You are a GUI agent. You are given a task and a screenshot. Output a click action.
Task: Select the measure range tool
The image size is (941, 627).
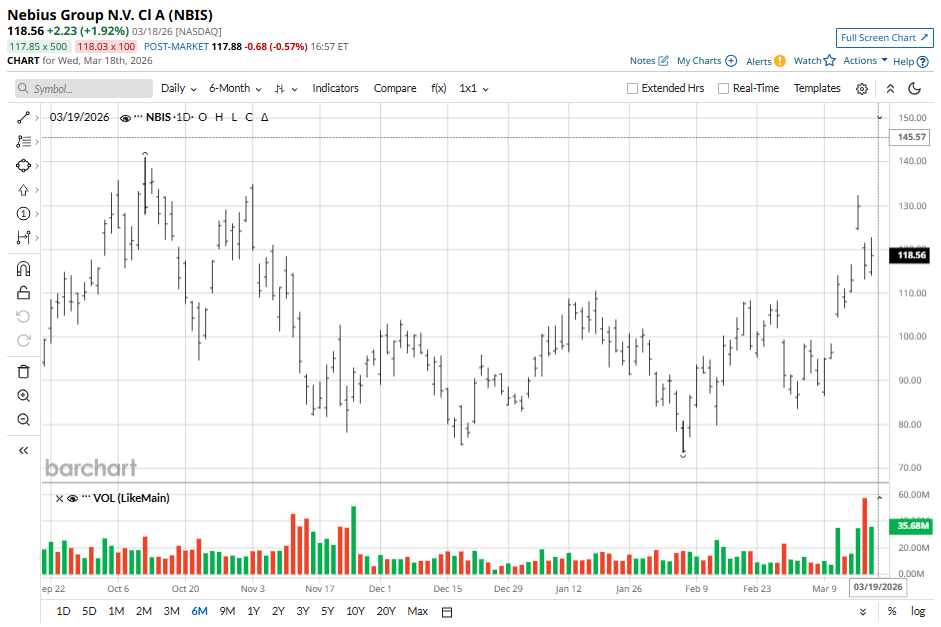tap(23, 238)
